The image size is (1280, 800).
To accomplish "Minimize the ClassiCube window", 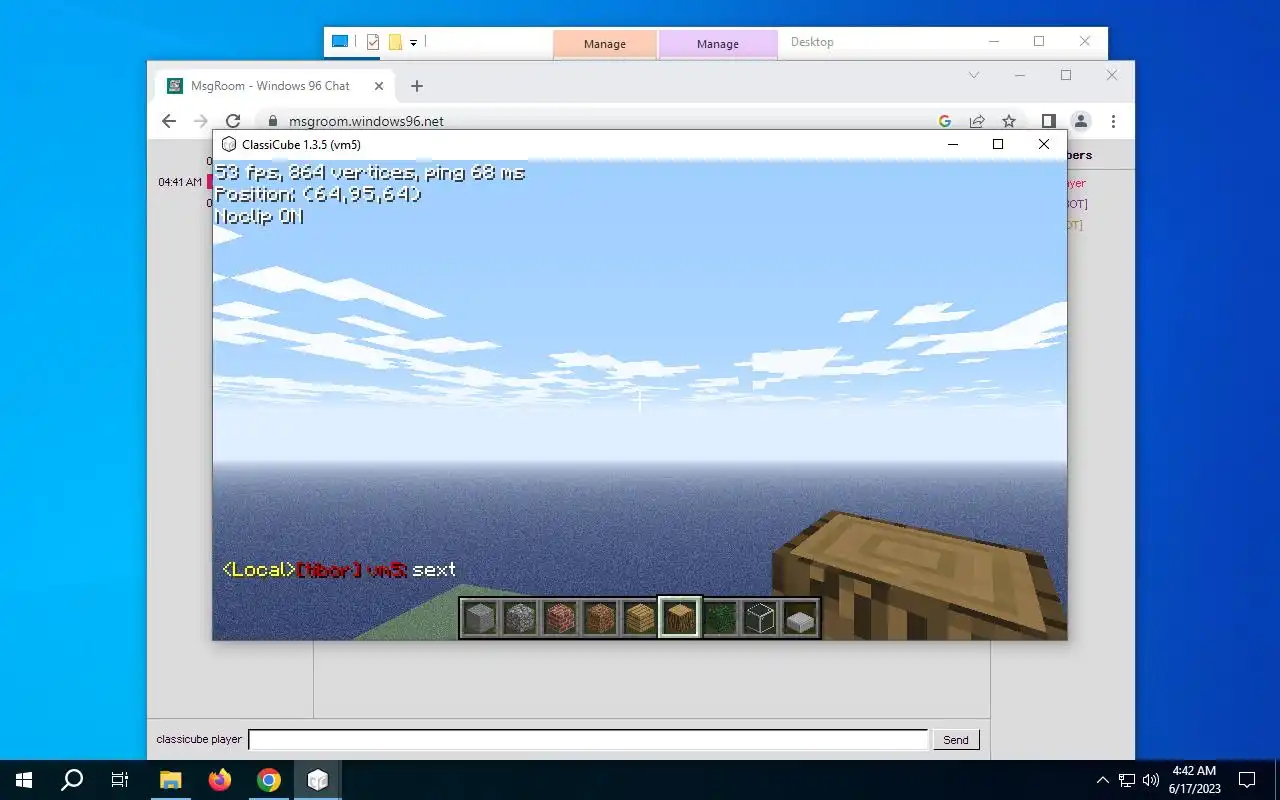I will point(953,144).
